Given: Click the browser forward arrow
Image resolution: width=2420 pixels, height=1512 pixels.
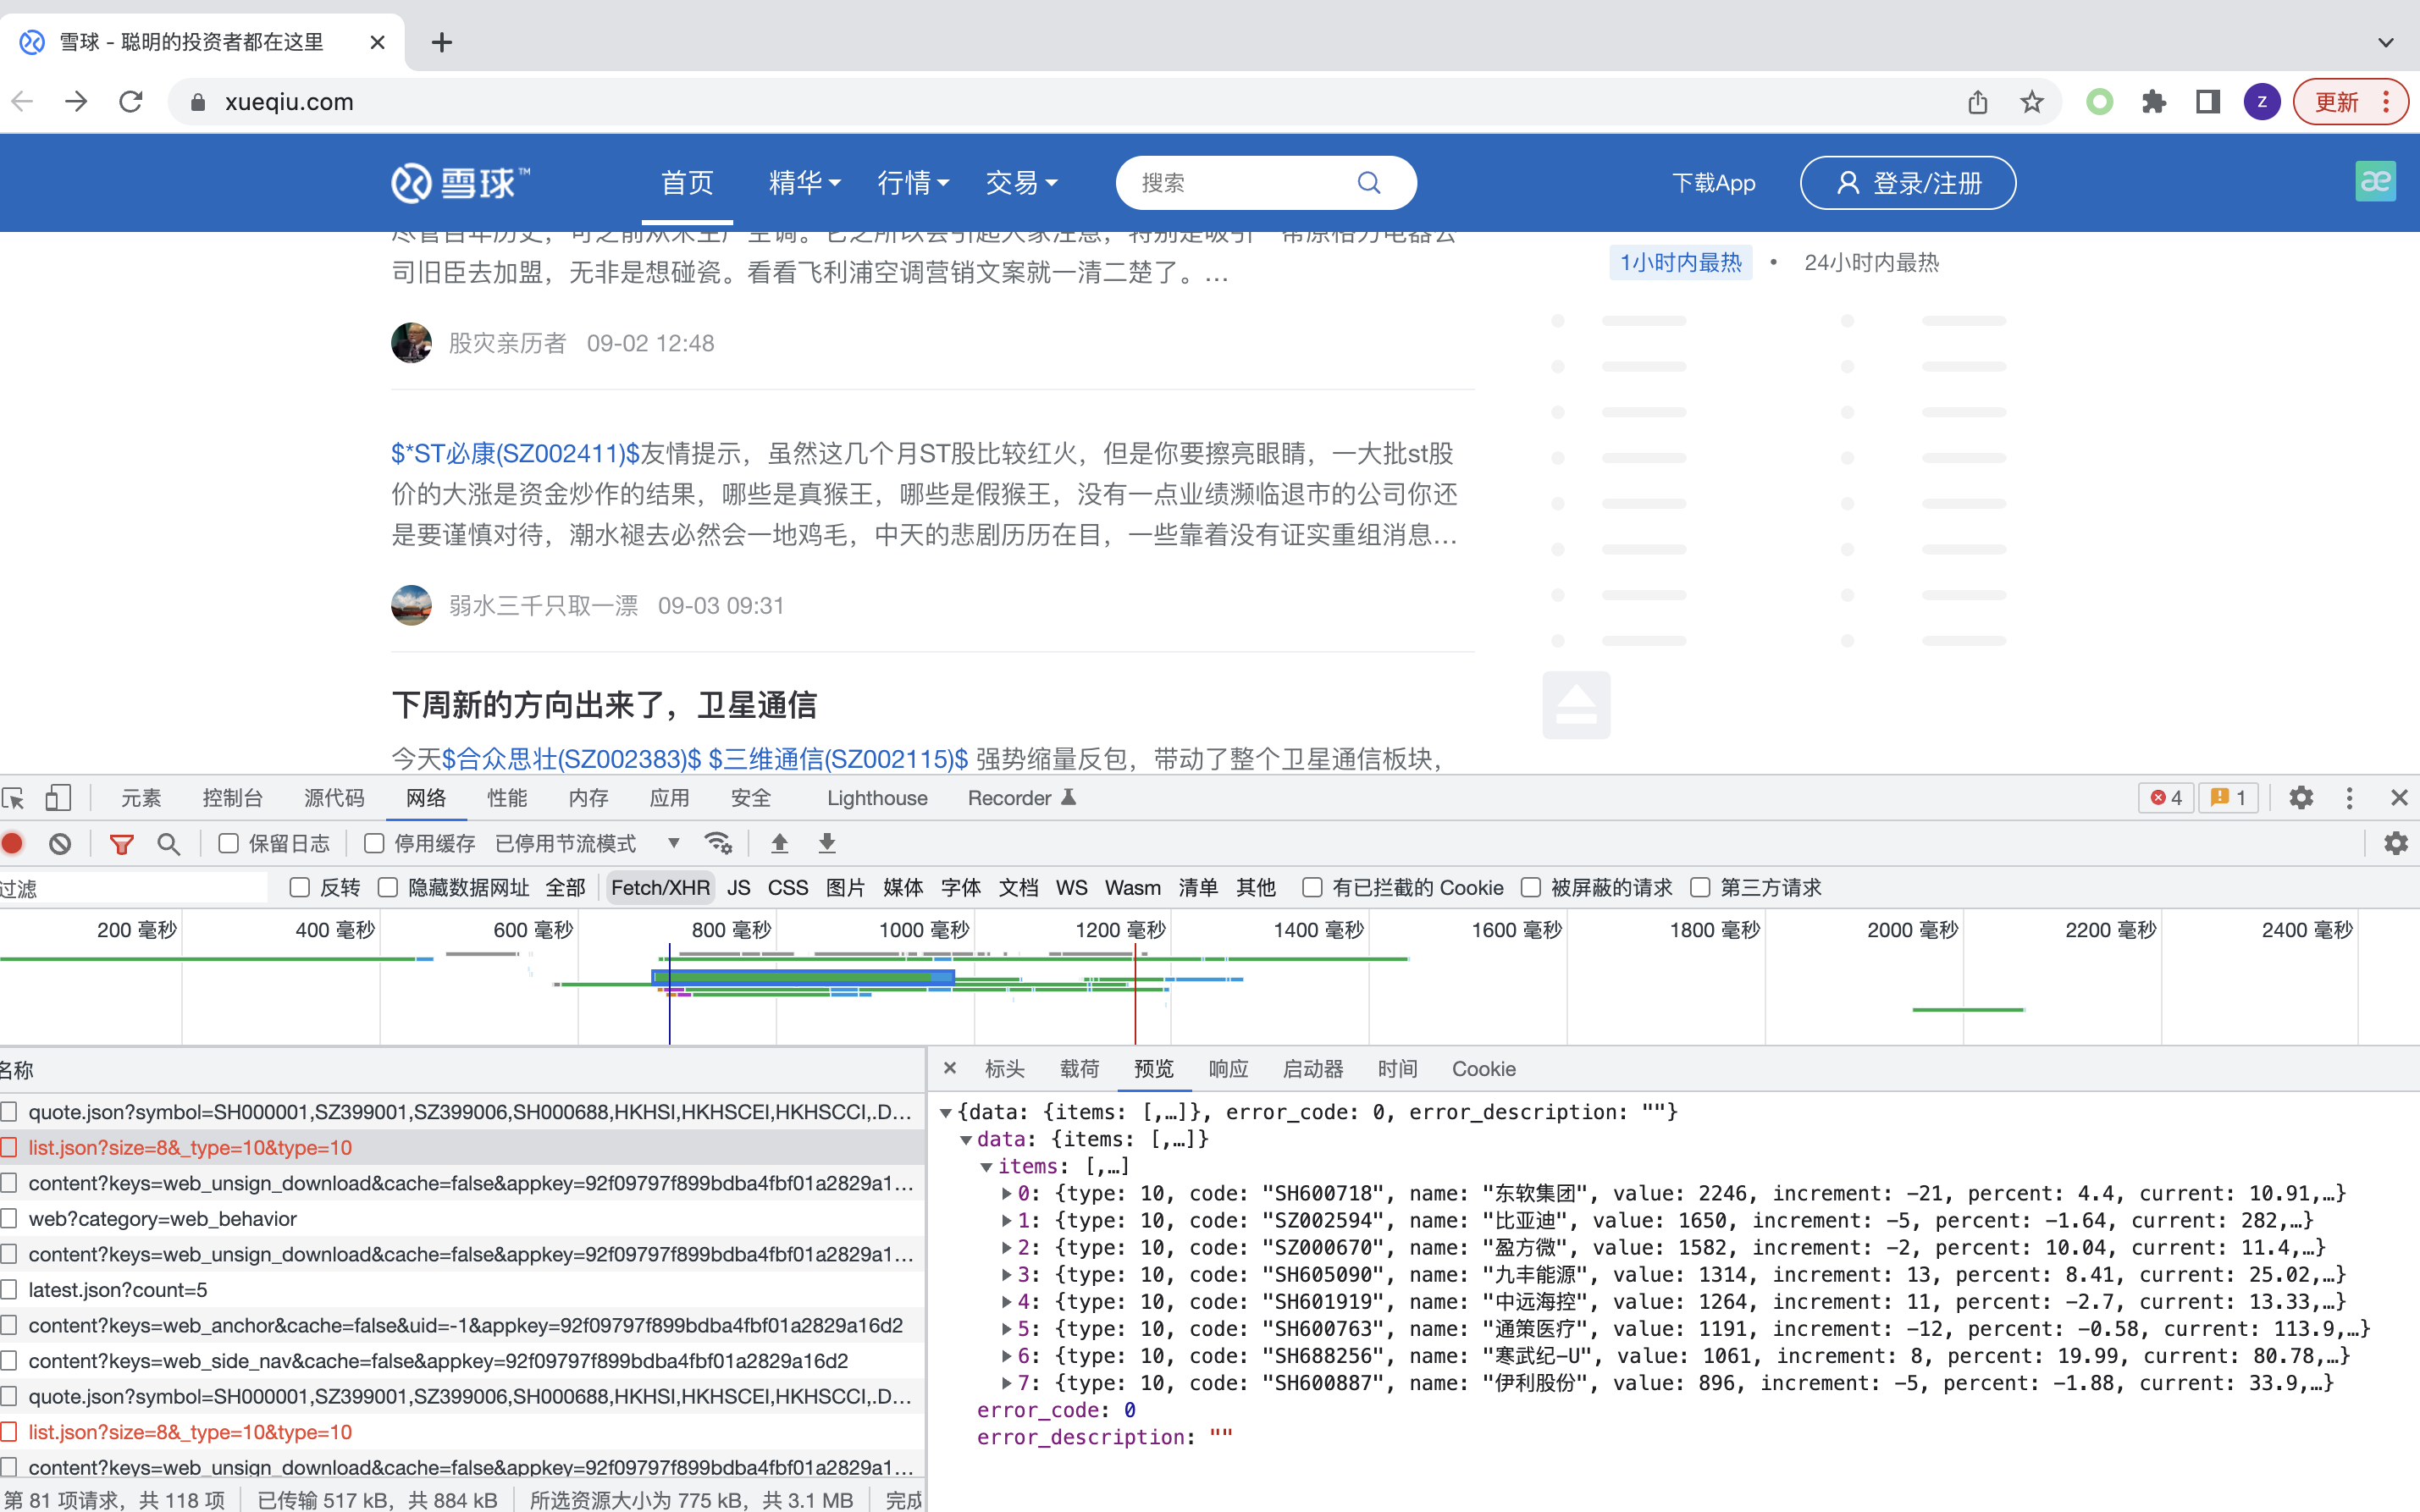Looking at the screenshot, I should click(x=76, y=102).
